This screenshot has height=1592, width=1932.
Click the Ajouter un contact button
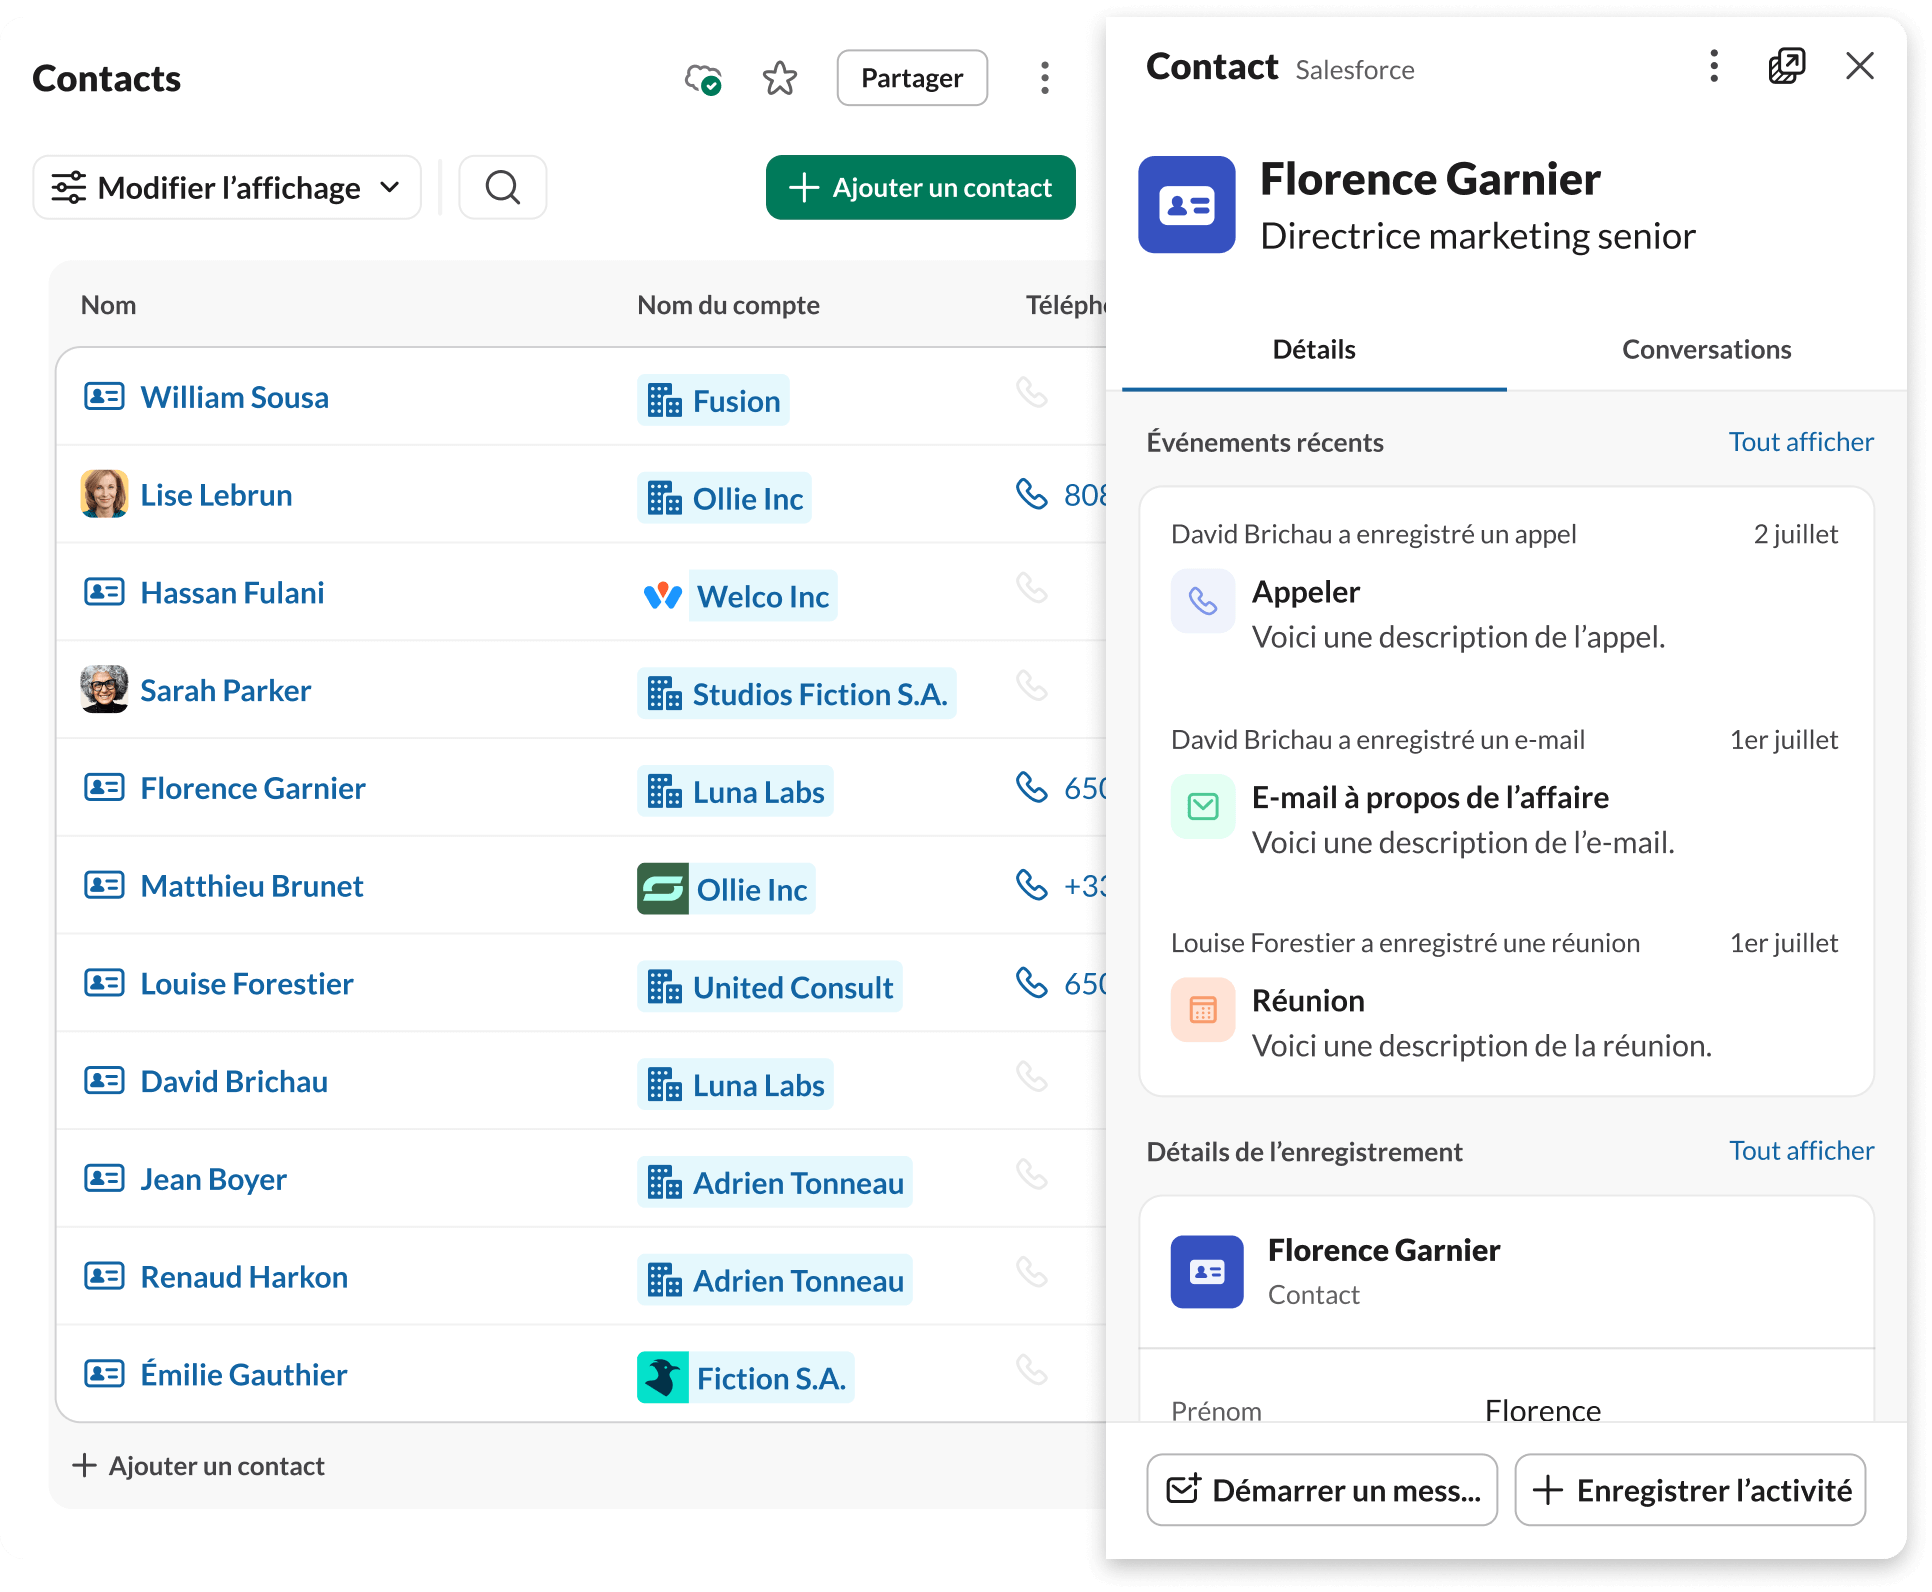(x=919, y=187)
